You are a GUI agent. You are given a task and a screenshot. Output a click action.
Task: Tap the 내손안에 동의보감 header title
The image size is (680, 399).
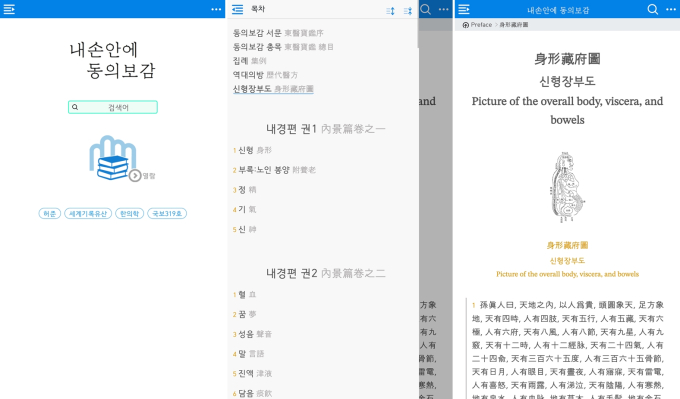(558, 10)
